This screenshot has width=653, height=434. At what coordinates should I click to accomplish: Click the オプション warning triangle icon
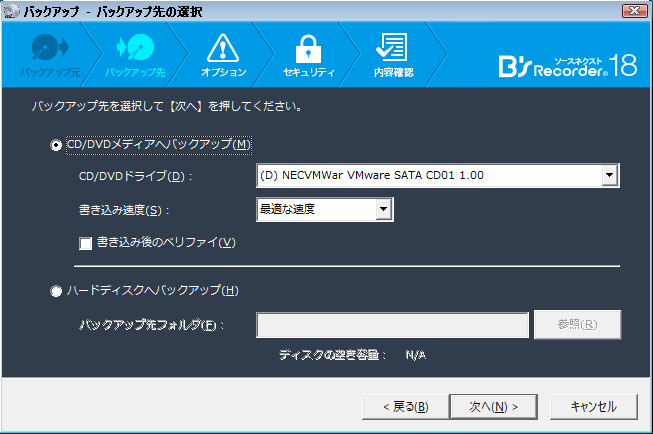coord(222,48)
